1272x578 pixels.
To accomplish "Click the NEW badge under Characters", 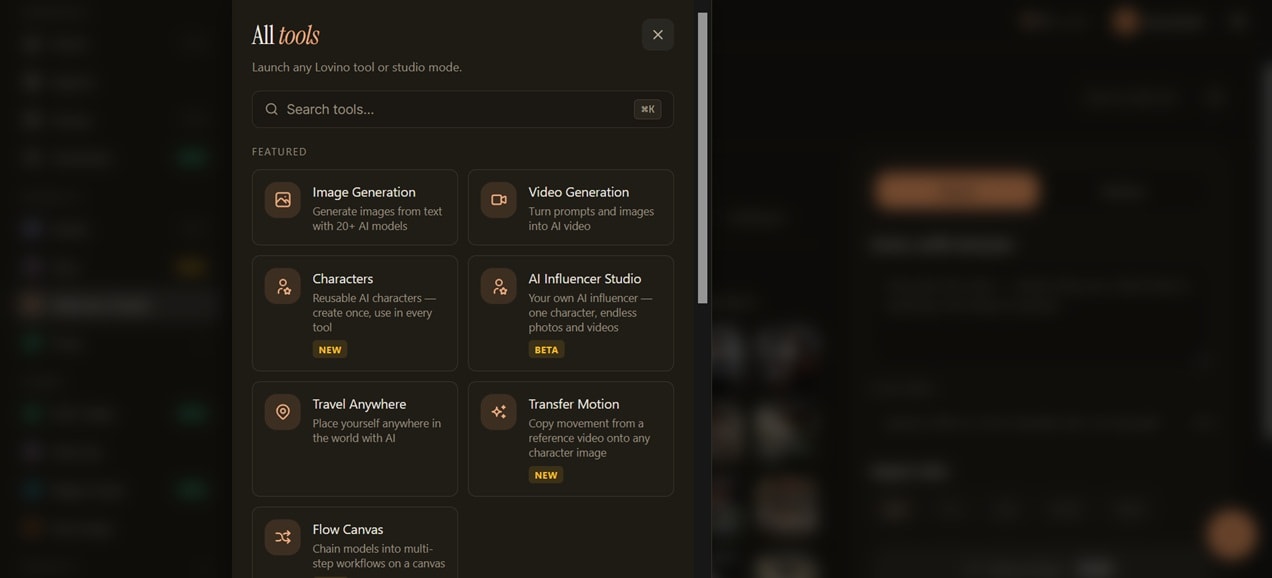I will coord(330,350).
